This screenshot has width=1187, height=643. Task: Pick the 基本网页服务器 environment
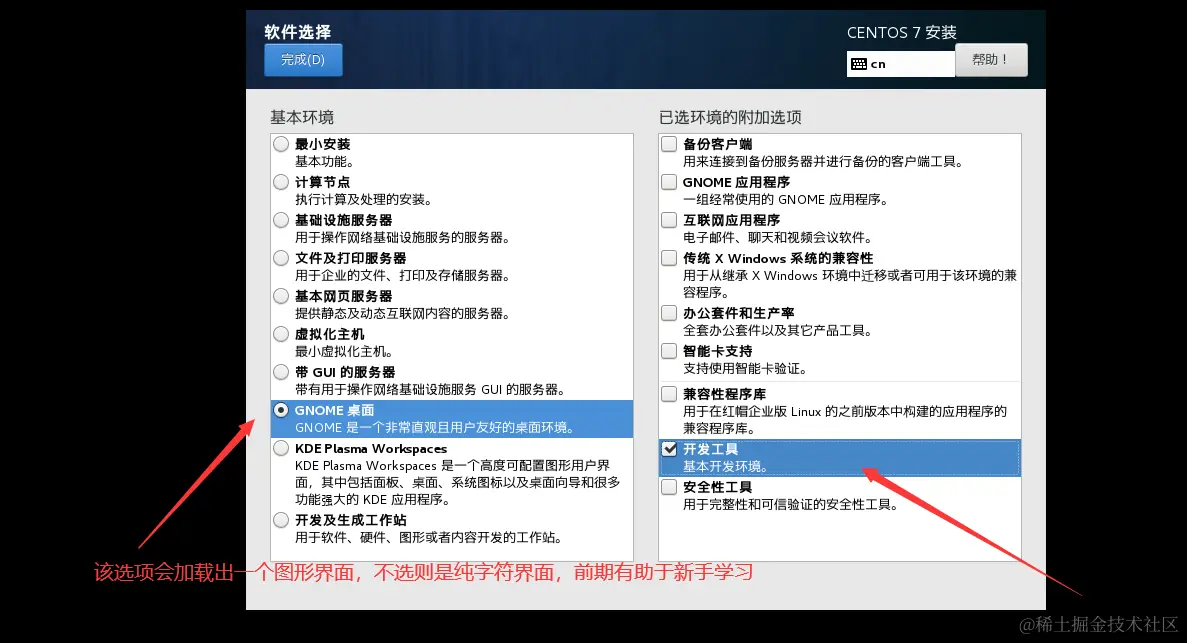pyautogui.click(x=281, y=295)
